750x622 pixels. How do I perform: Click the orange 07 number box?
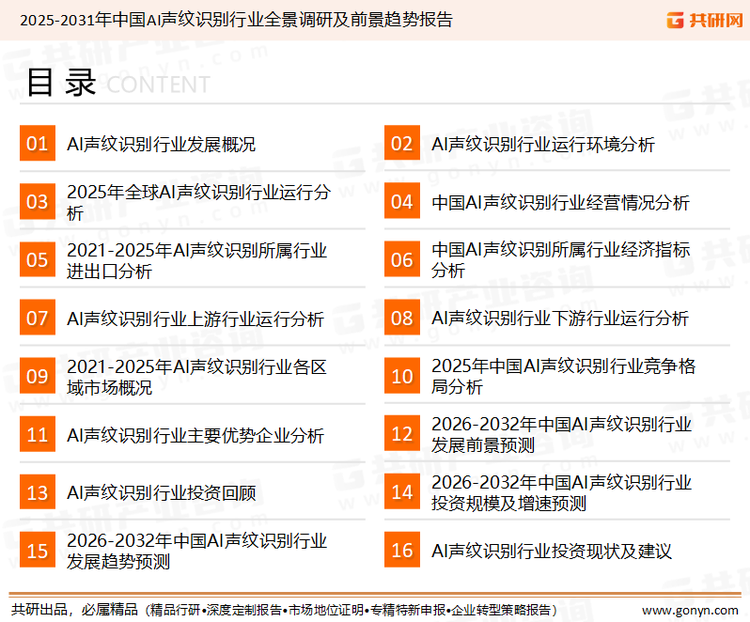[x=37, y=318]
